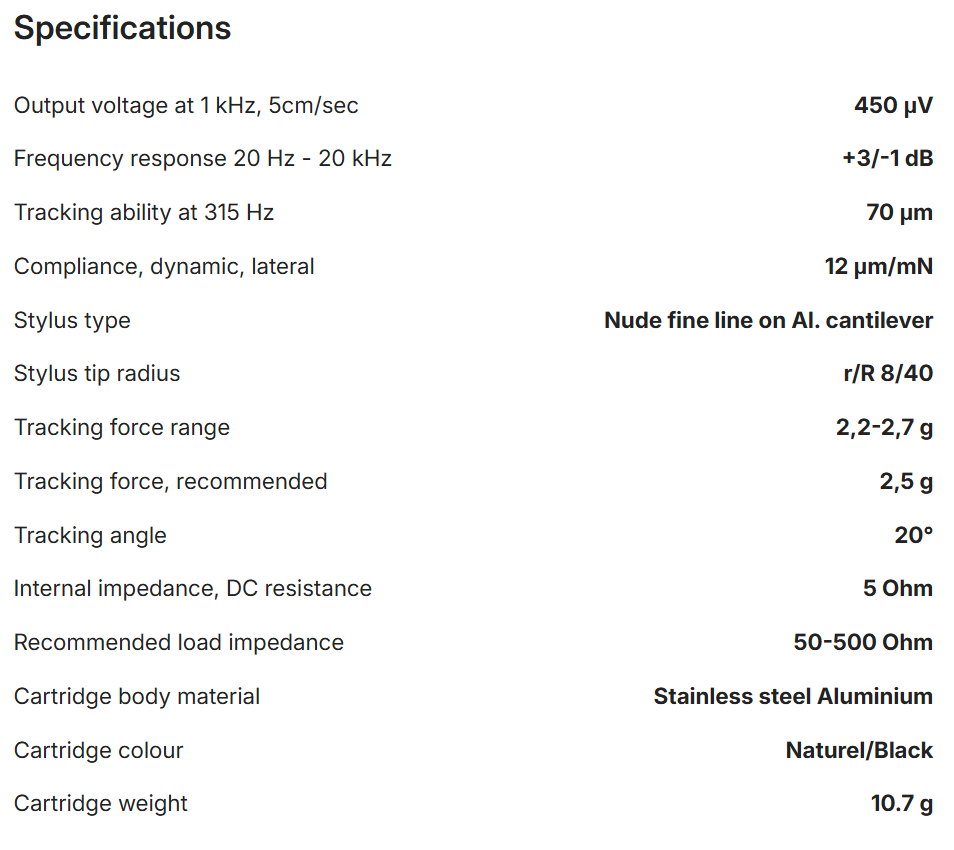Viewport: 954px width, 850px height.
Task: Select the Tracking ability at 315 Hz label
Action: pyautogui.click(x=144, y=213)
